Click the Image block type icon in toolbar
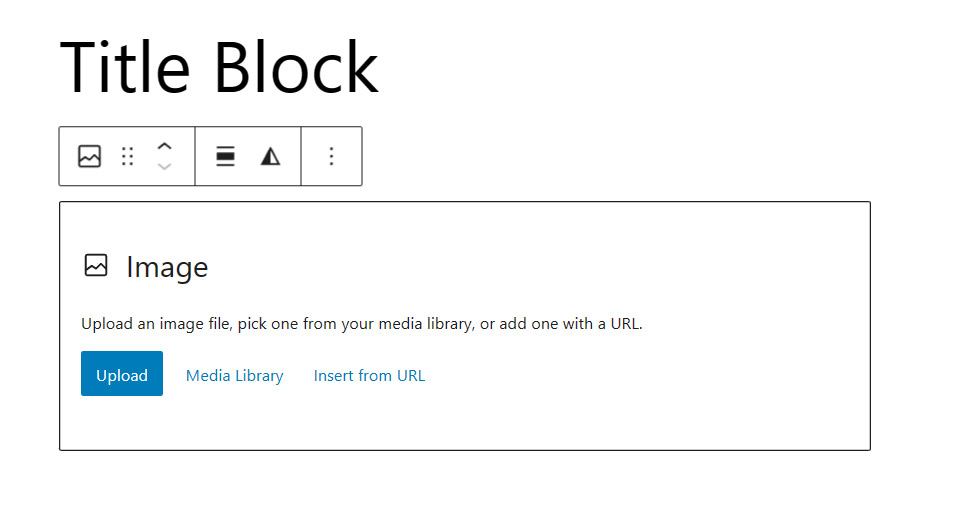This screenshot has height=520, width=963. 90,157
